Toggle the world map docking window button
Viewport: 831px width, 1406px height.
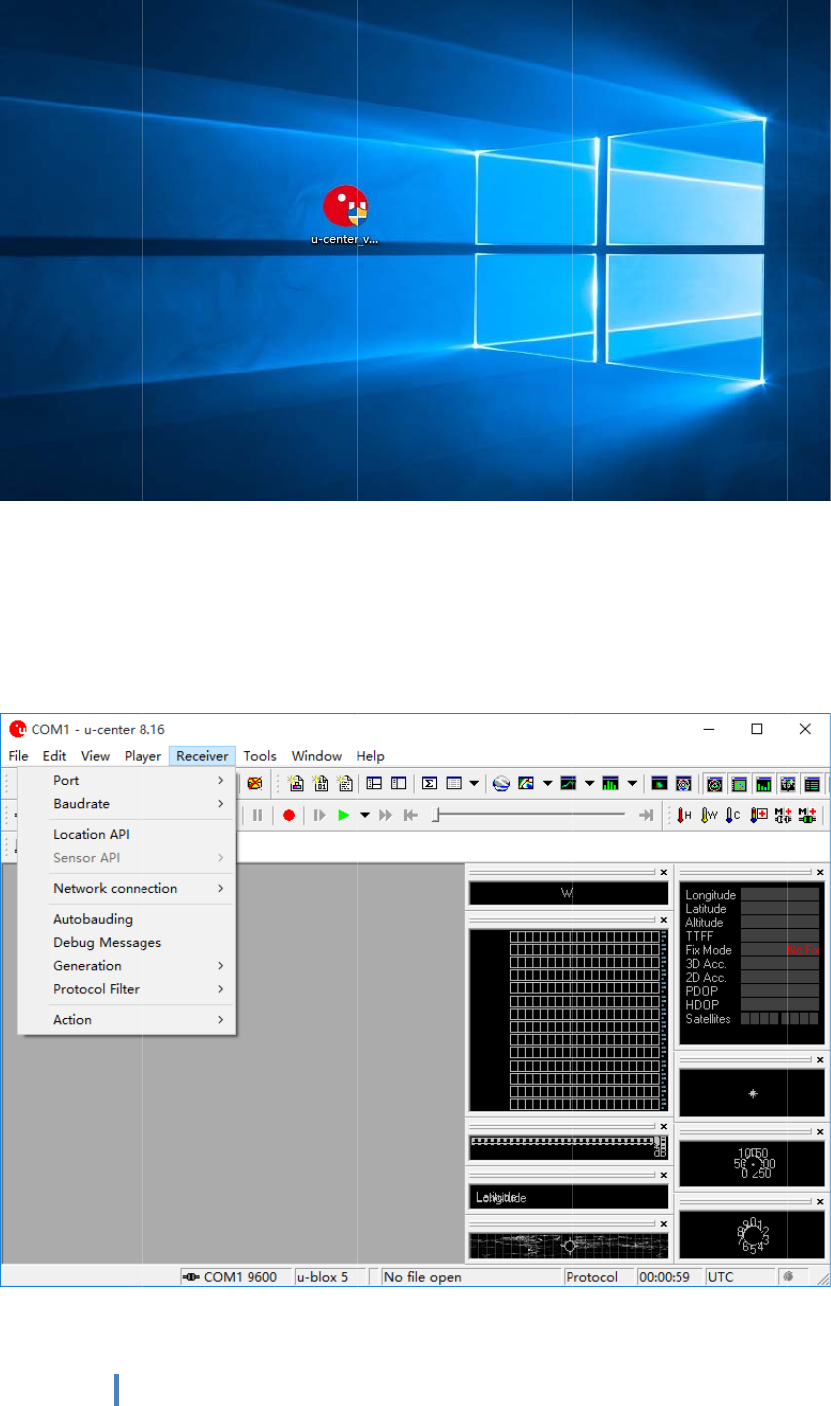[x=788, y=784]
